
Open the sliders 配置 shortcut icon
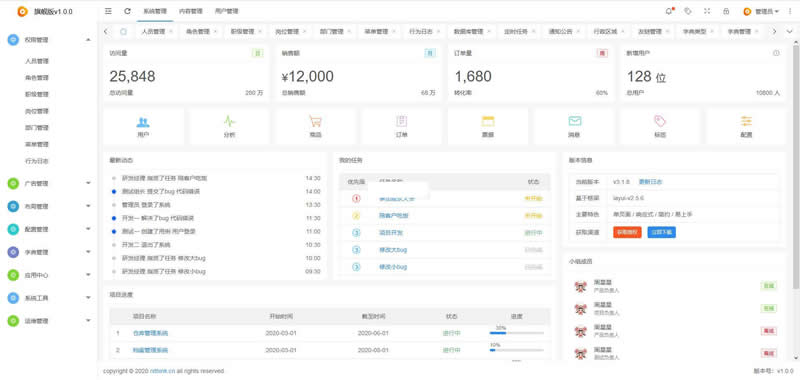click(x=746, y=126)
